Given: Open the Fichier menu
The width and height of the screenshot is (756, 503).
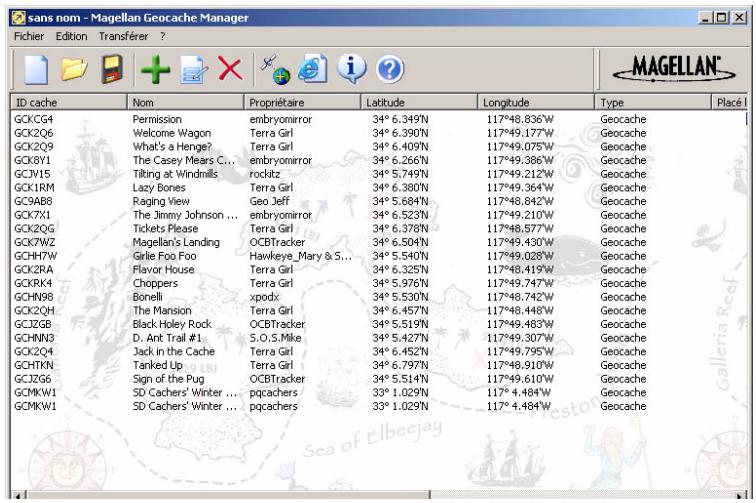Looking at the screenshot, I should coord(29,36).
